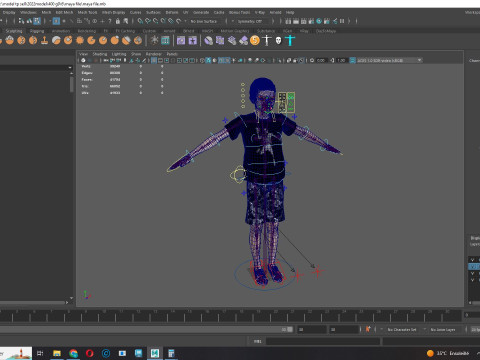Select the Flatten sculpt tool with stamp icon

pyautogui.click(x=44, y=41)
